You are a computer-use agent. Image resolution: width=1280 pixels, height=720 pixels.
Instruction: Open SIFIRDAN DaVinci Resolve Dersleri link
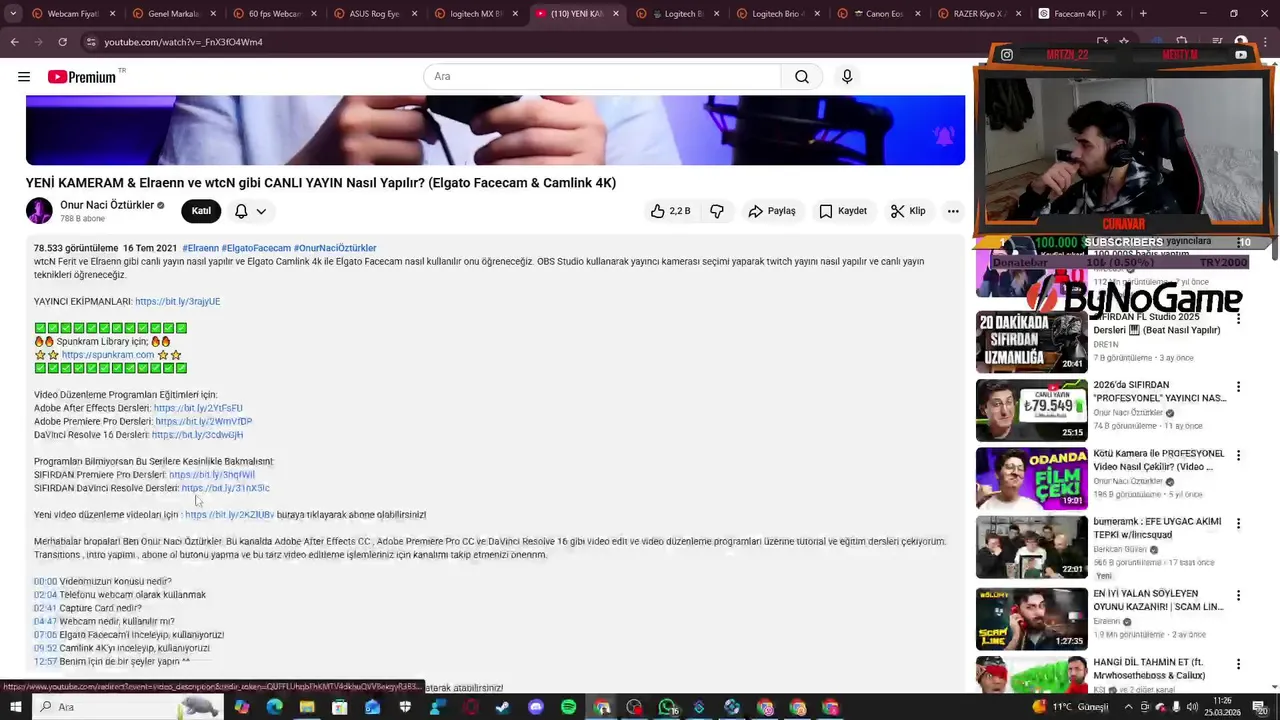coord(225,488)
